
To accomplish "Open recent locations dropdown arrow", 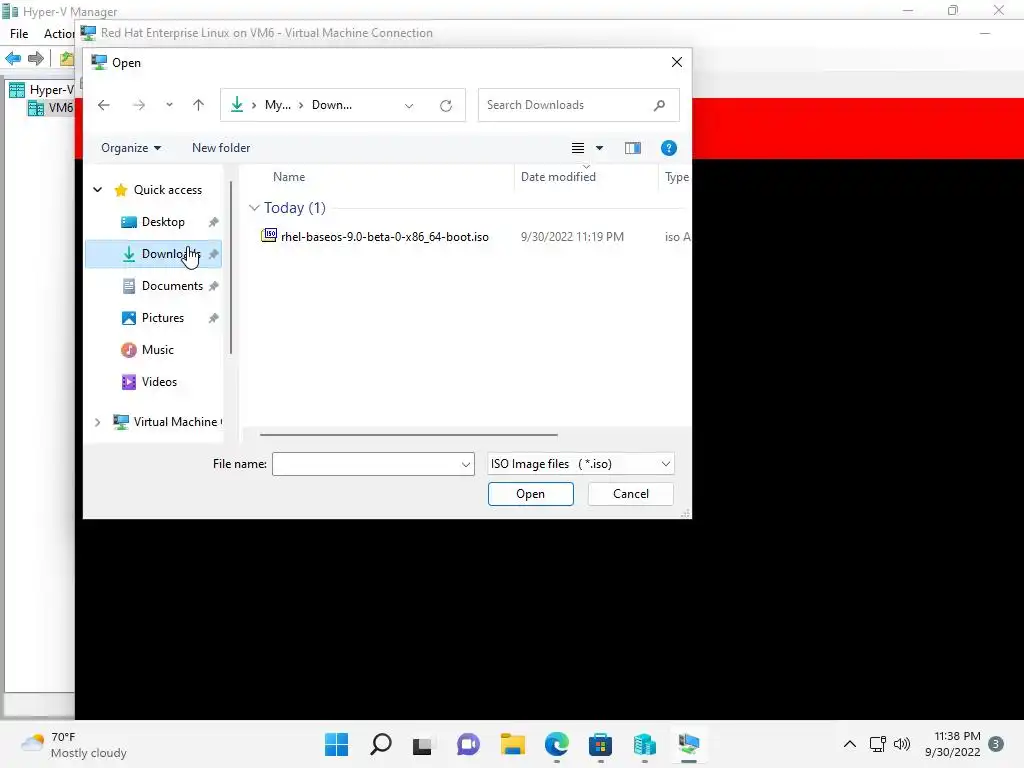I will (x=169, y=105).
